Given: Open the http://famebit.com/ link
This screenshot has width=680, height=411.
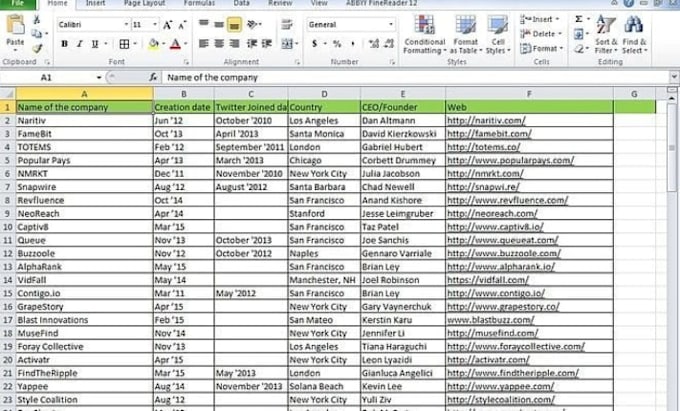Looking at the screenshot, I should click(x=489, y=134).
